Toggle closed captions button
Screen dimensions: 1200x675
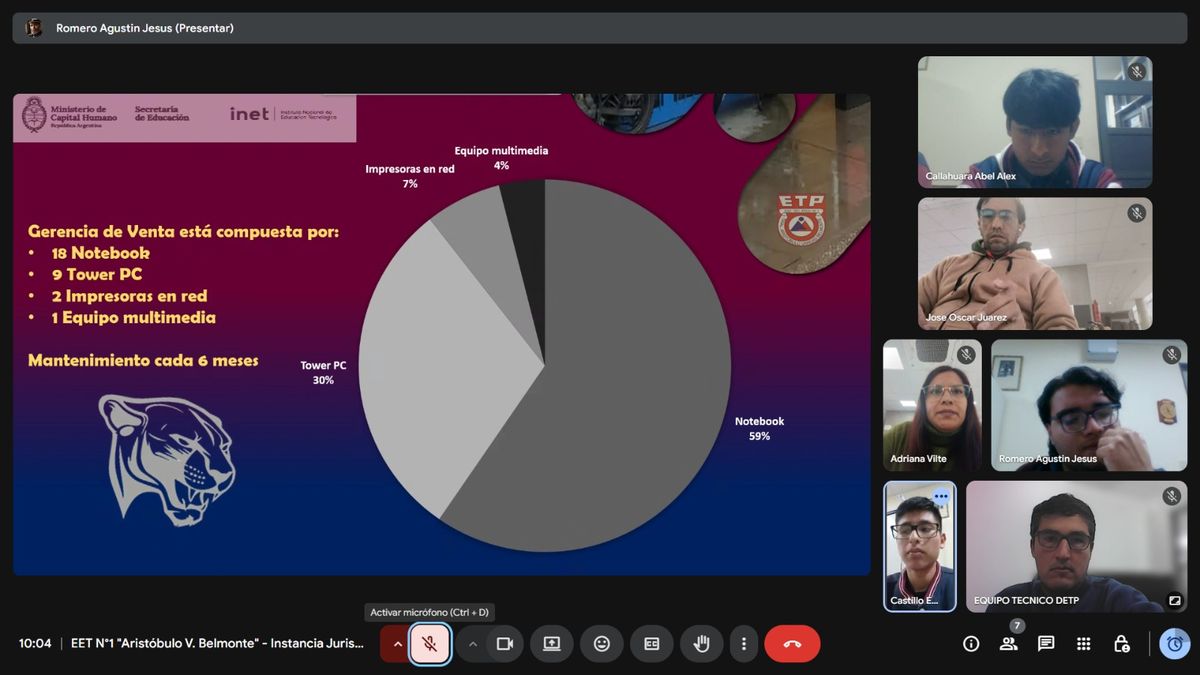[652, 644]
